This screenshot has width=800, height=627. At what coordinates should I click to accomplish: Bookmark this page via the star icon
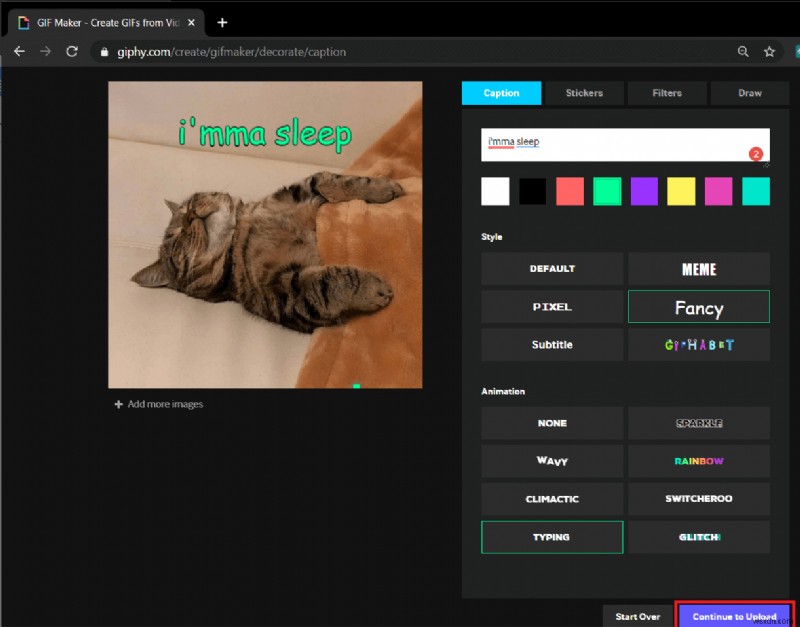(x=770, y=51)
